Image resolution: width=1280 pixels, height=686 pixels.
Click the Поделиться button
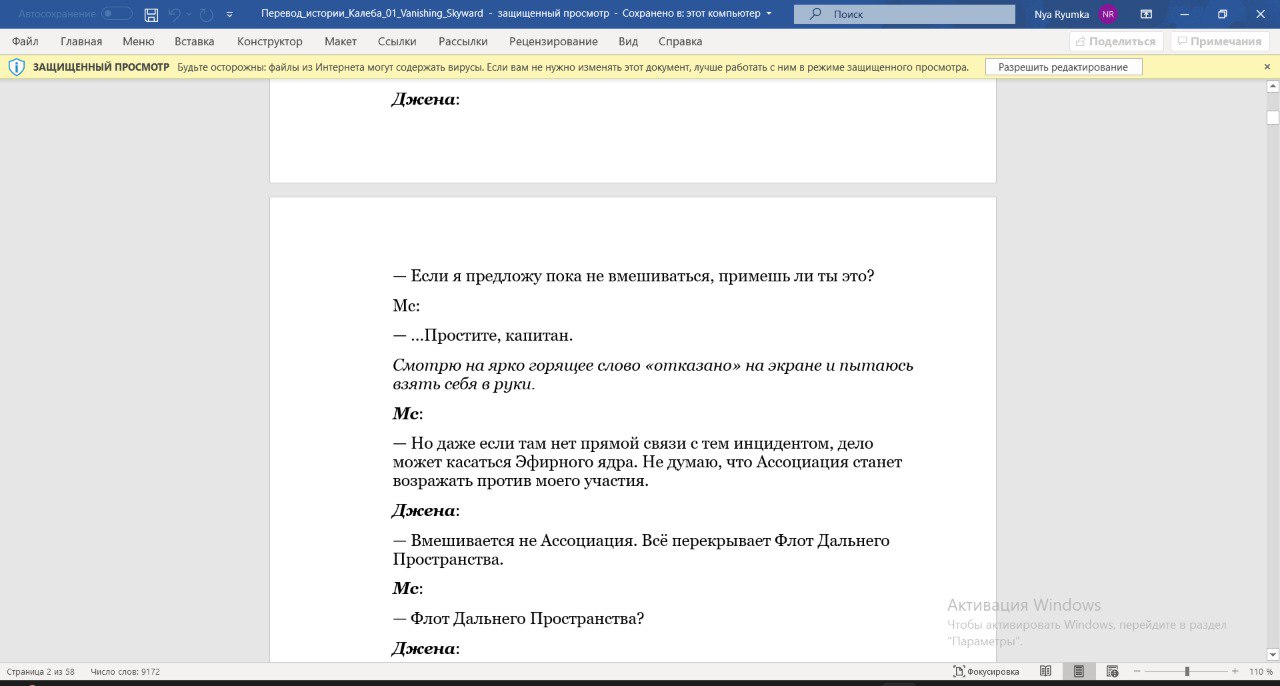[1117, 41]
